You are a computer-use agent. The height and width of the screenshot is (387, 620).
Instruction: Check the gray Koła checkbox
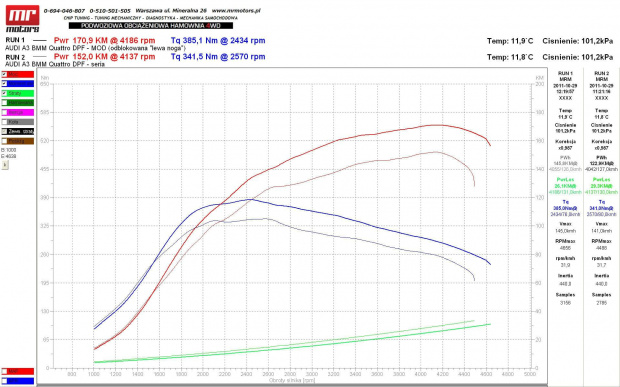[4, 122]
